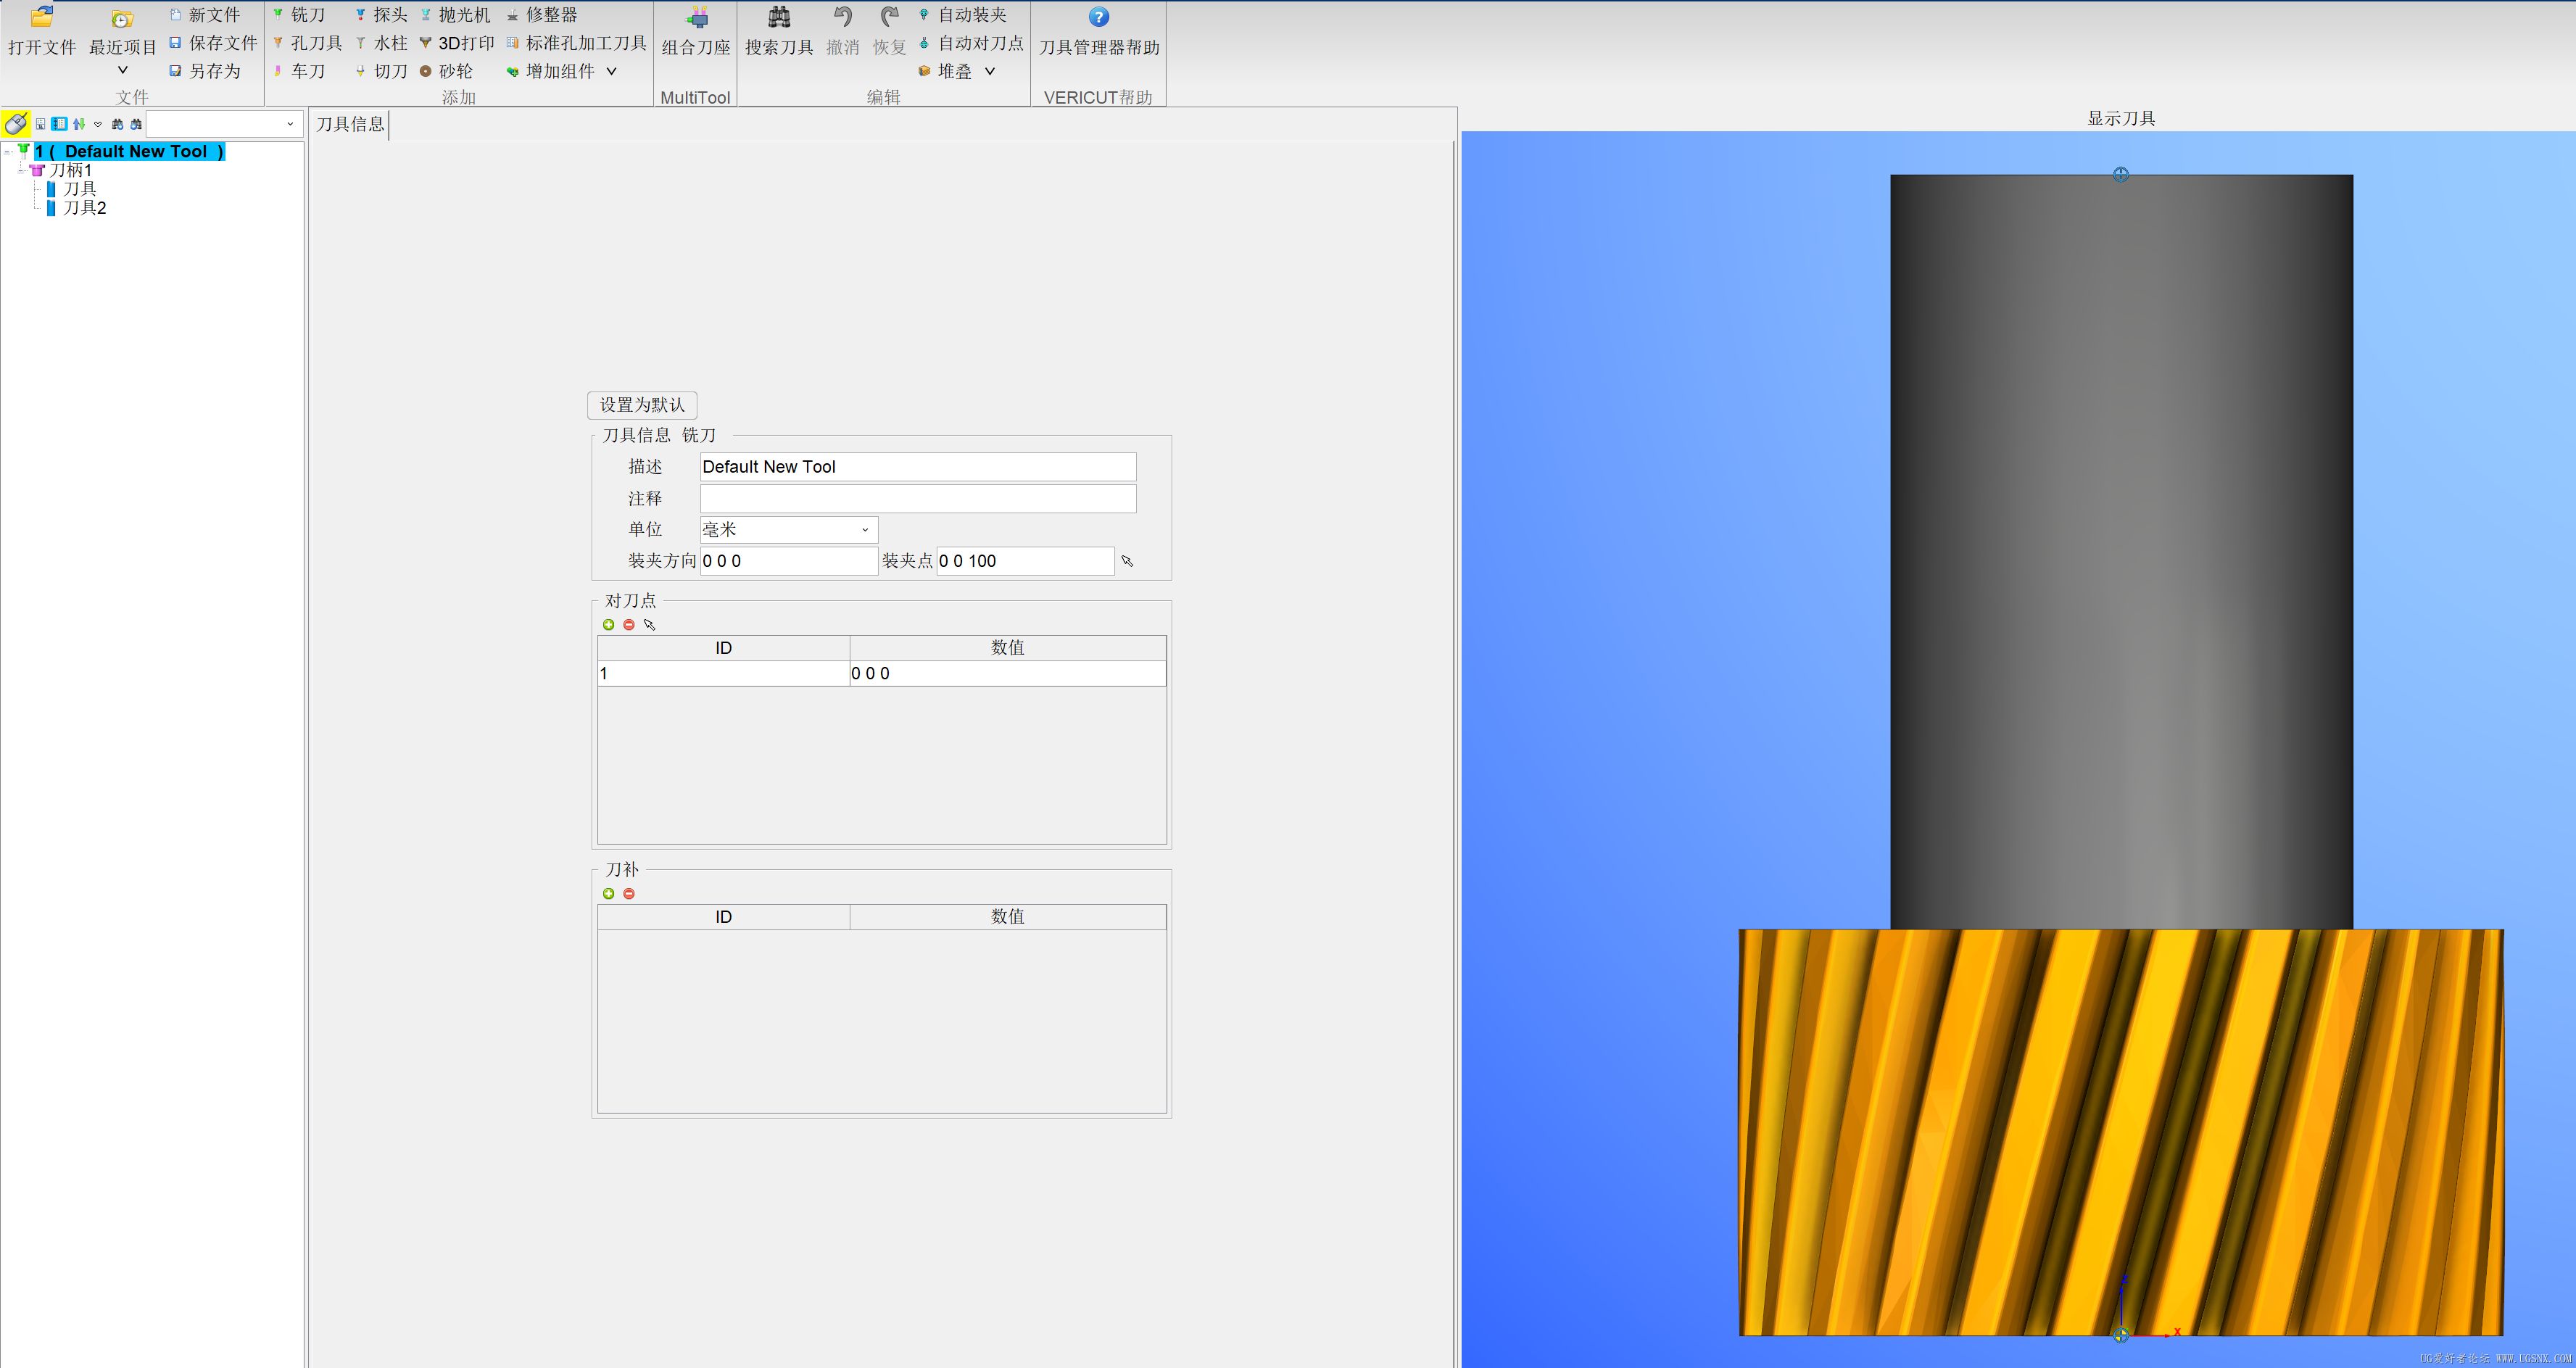The height and width of the screenshot is (1368, 2576).
Task: Toggle the mouse pick mode icon
Action: (x=16, y=124)
